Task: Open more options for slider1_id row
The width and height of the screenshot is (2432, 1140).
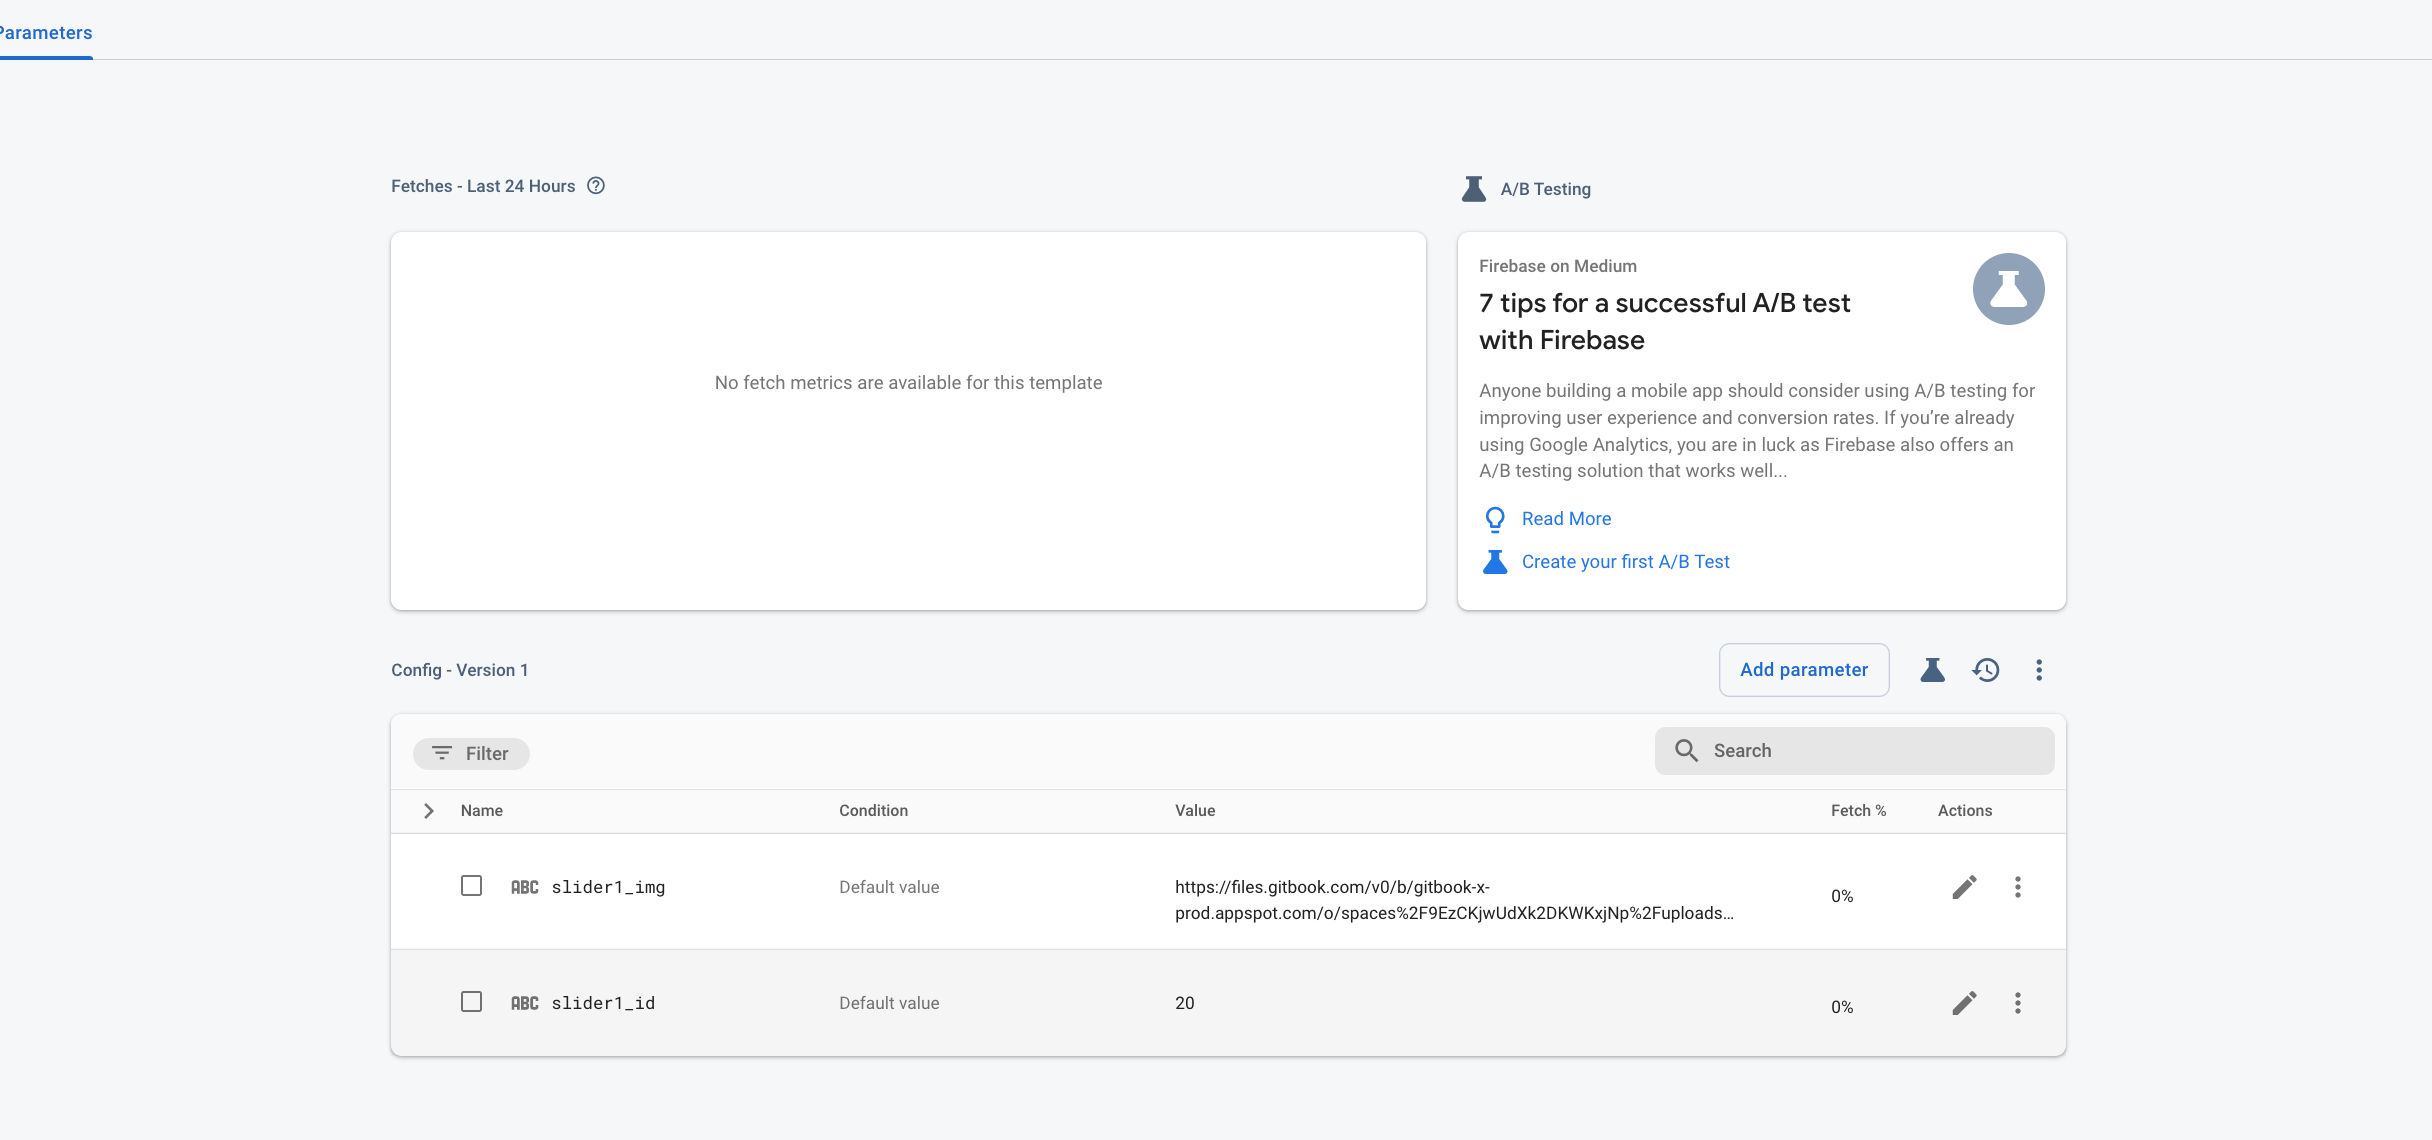Action: point(2017,1003)
